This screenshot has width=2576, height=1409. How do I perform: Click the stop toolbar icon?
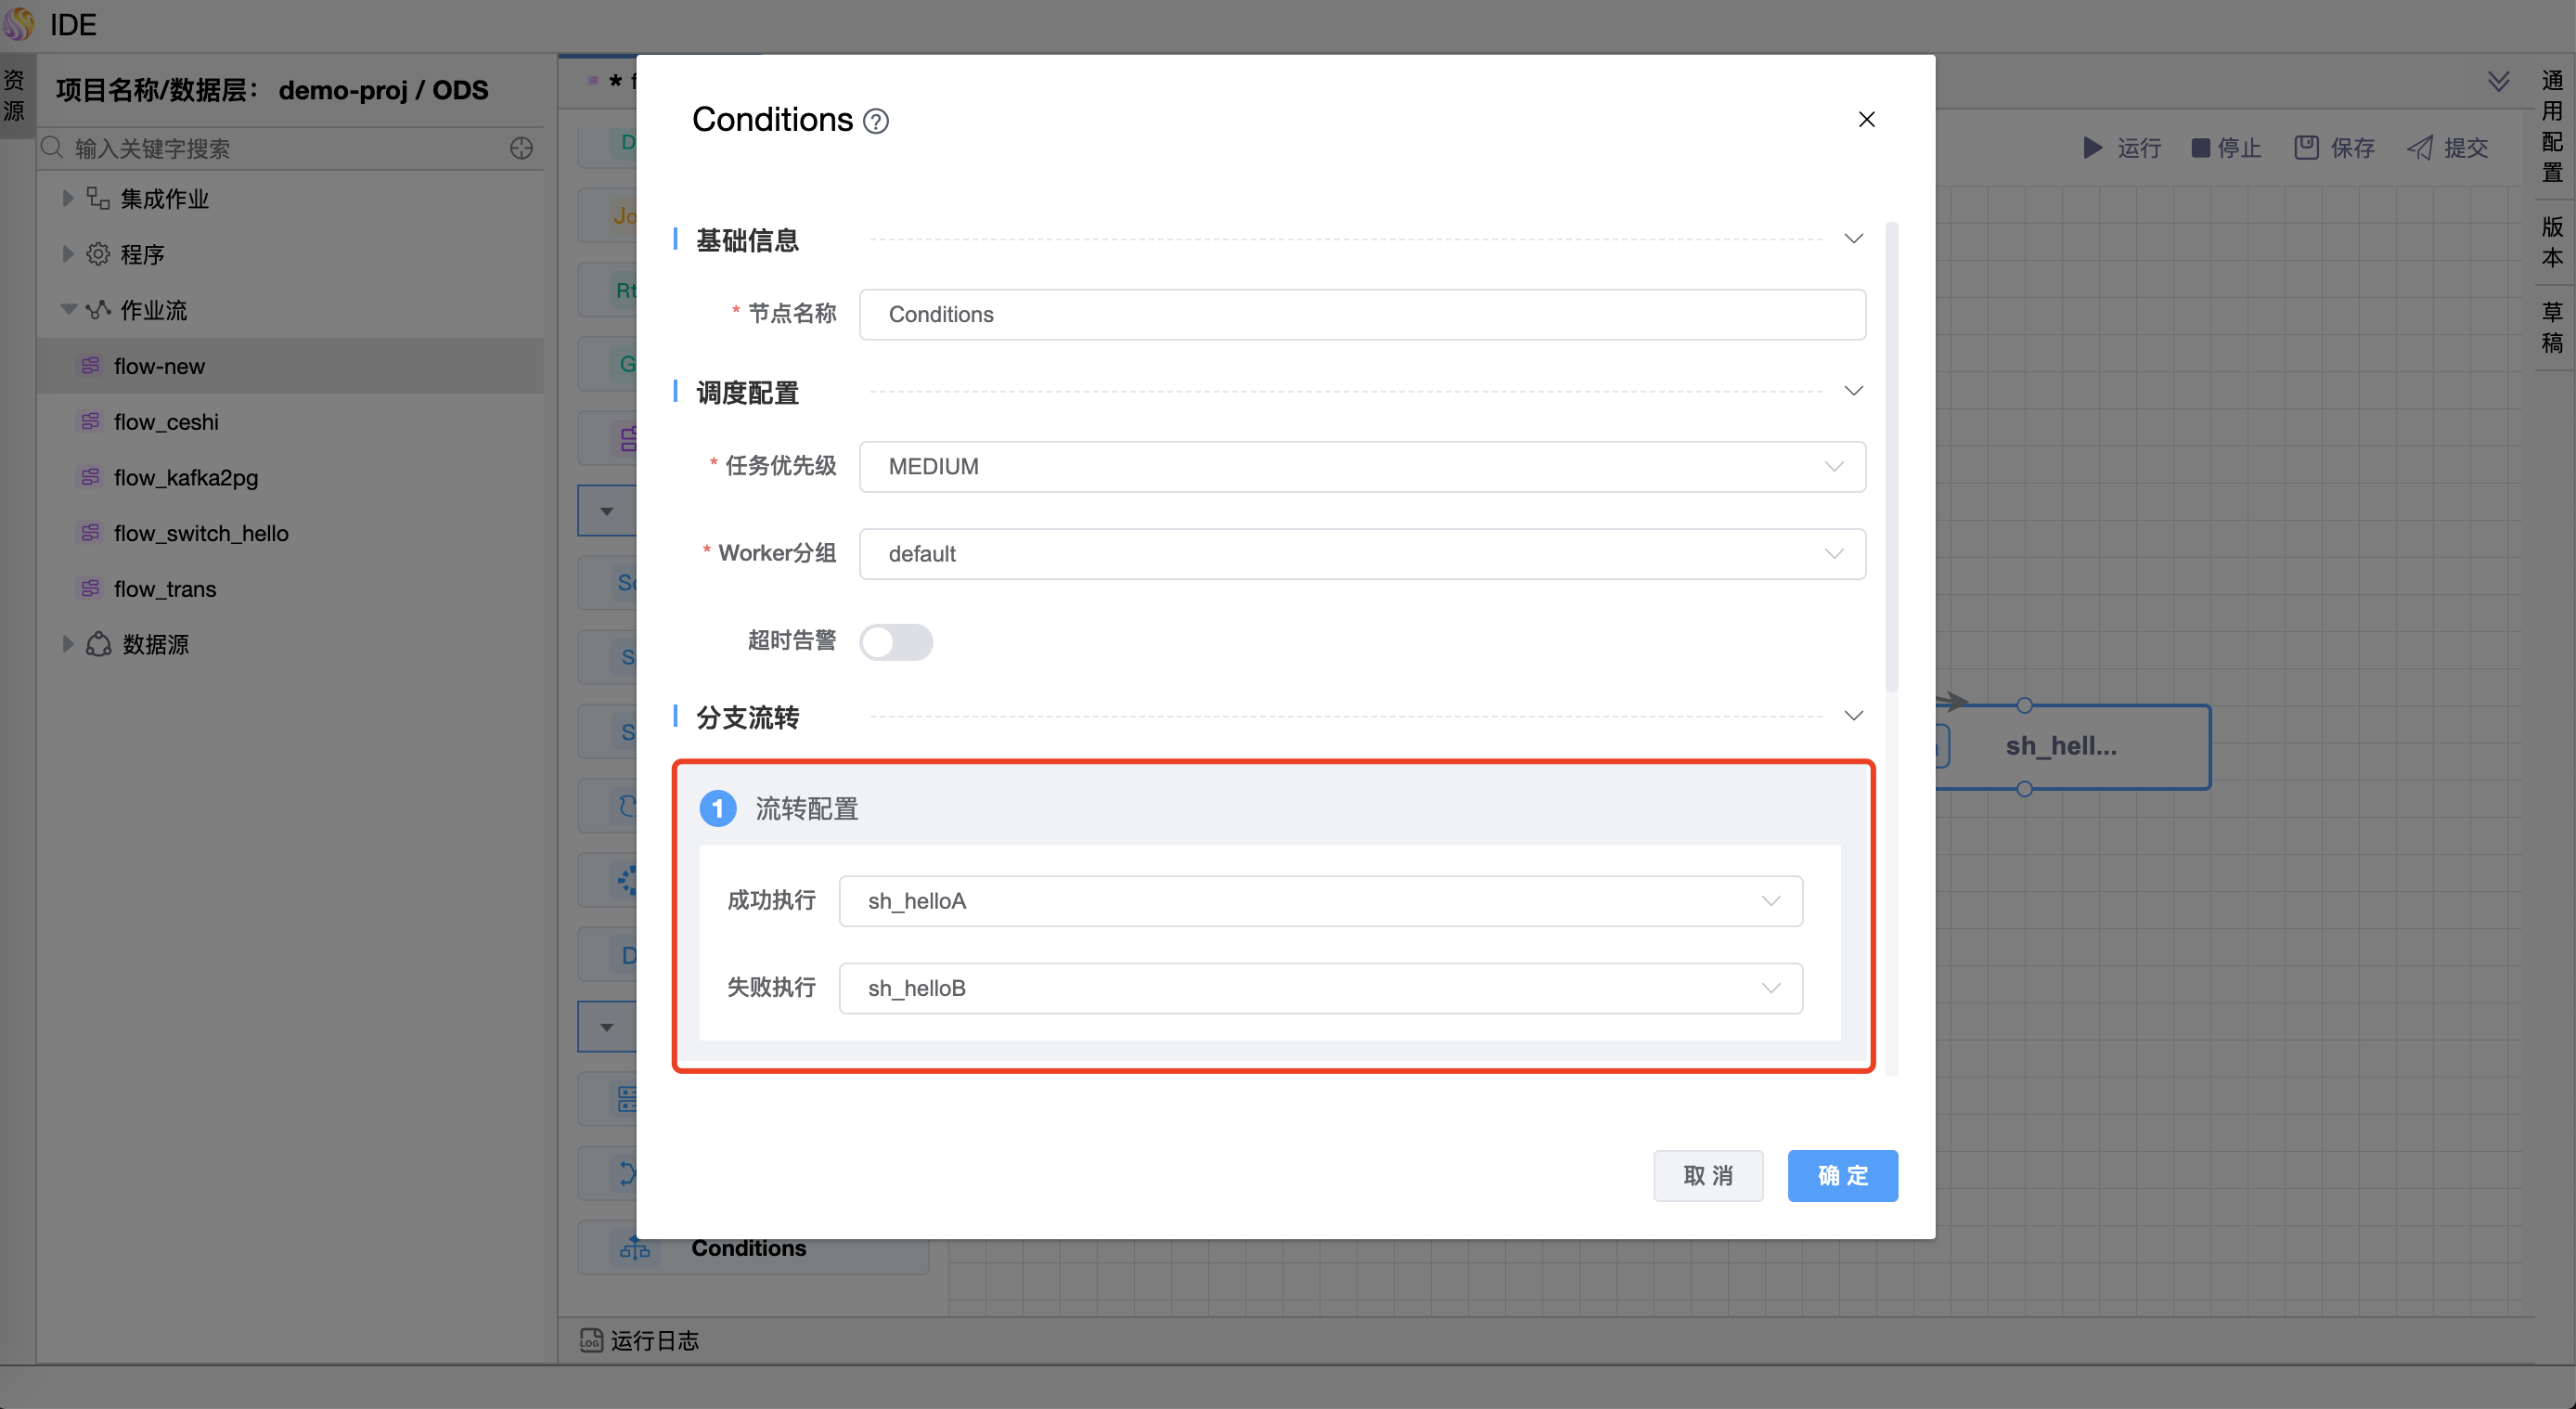click(x=2200, y=148)
